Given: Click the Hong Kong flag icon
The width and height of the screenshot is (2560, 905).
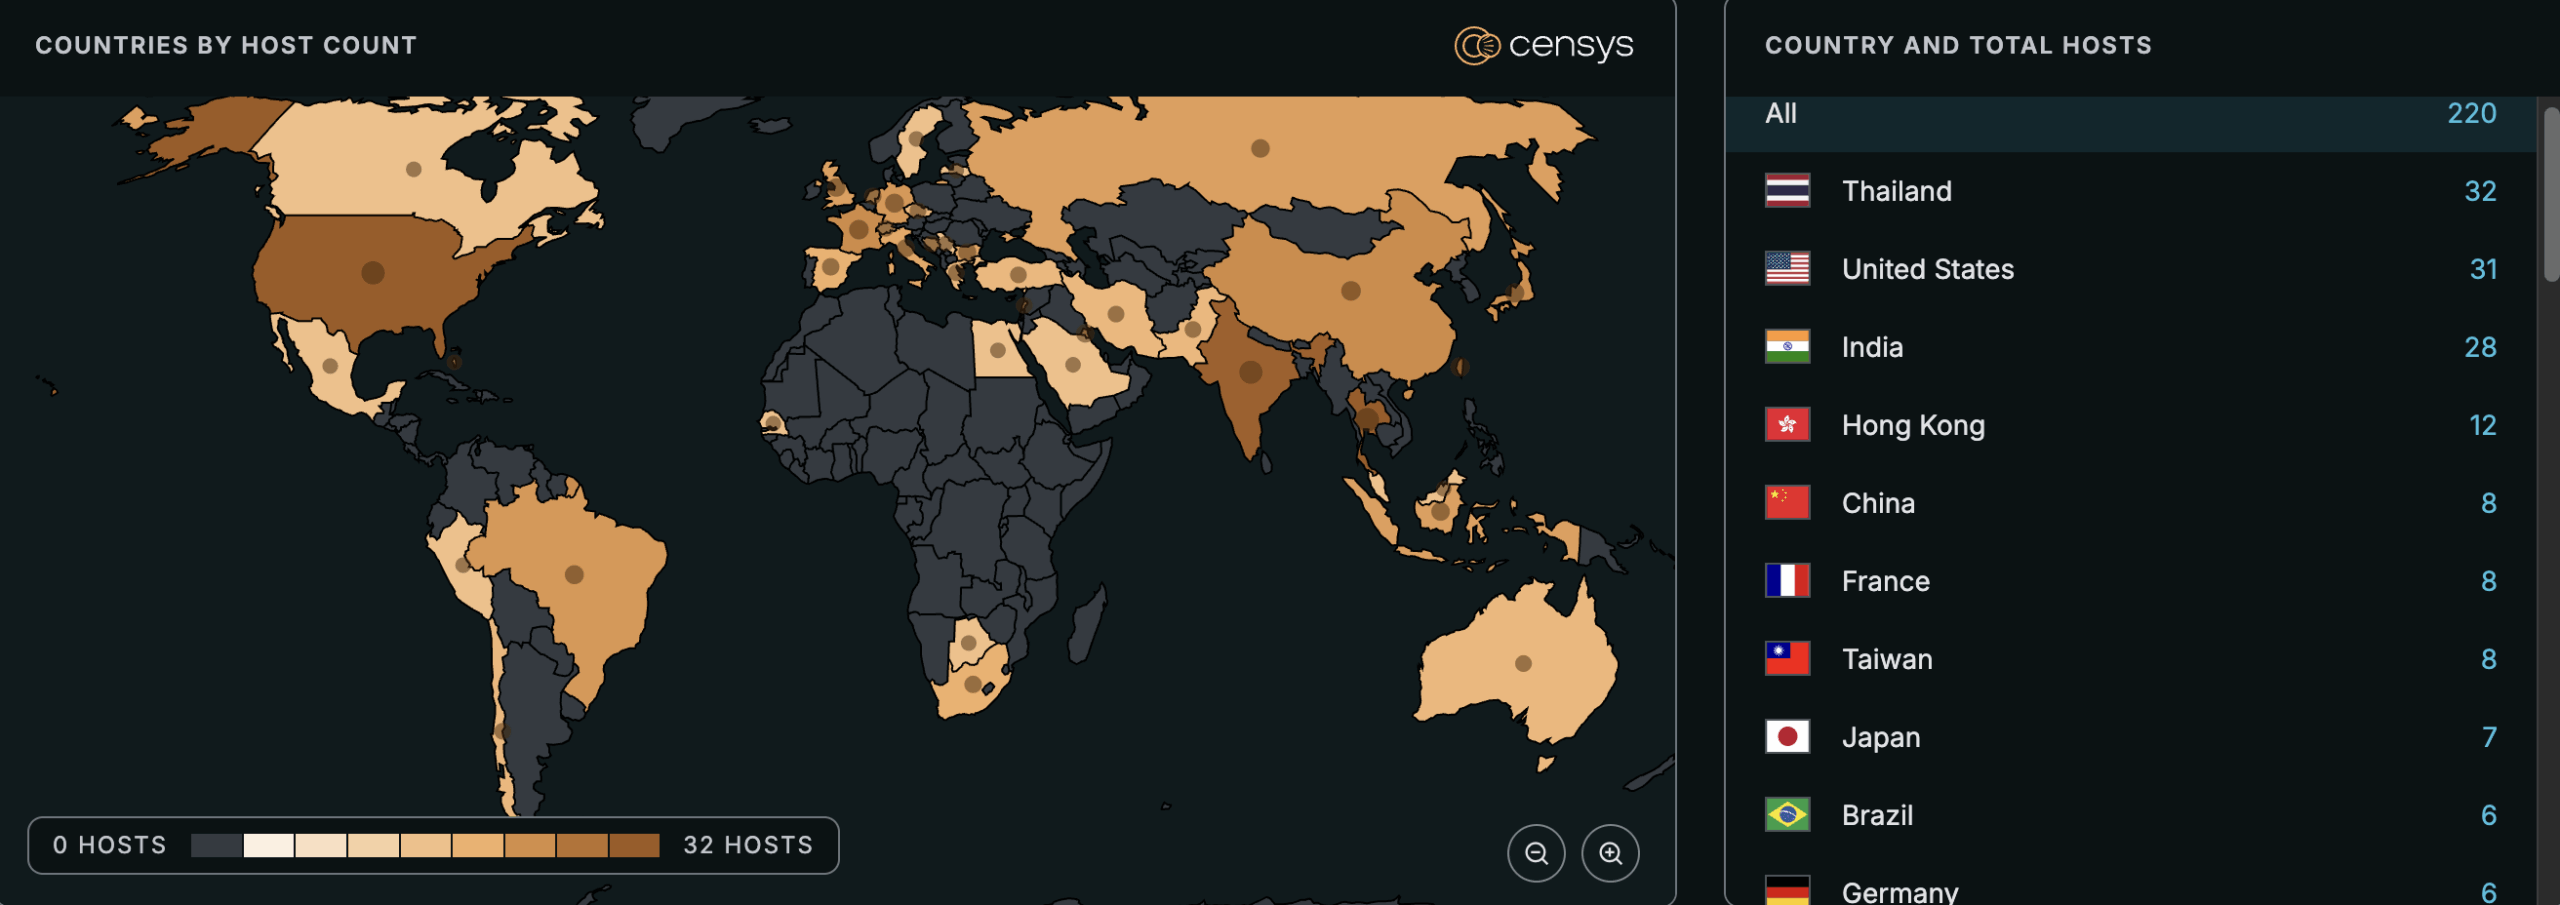Looking at the screenshot, I should point(1786,424).
